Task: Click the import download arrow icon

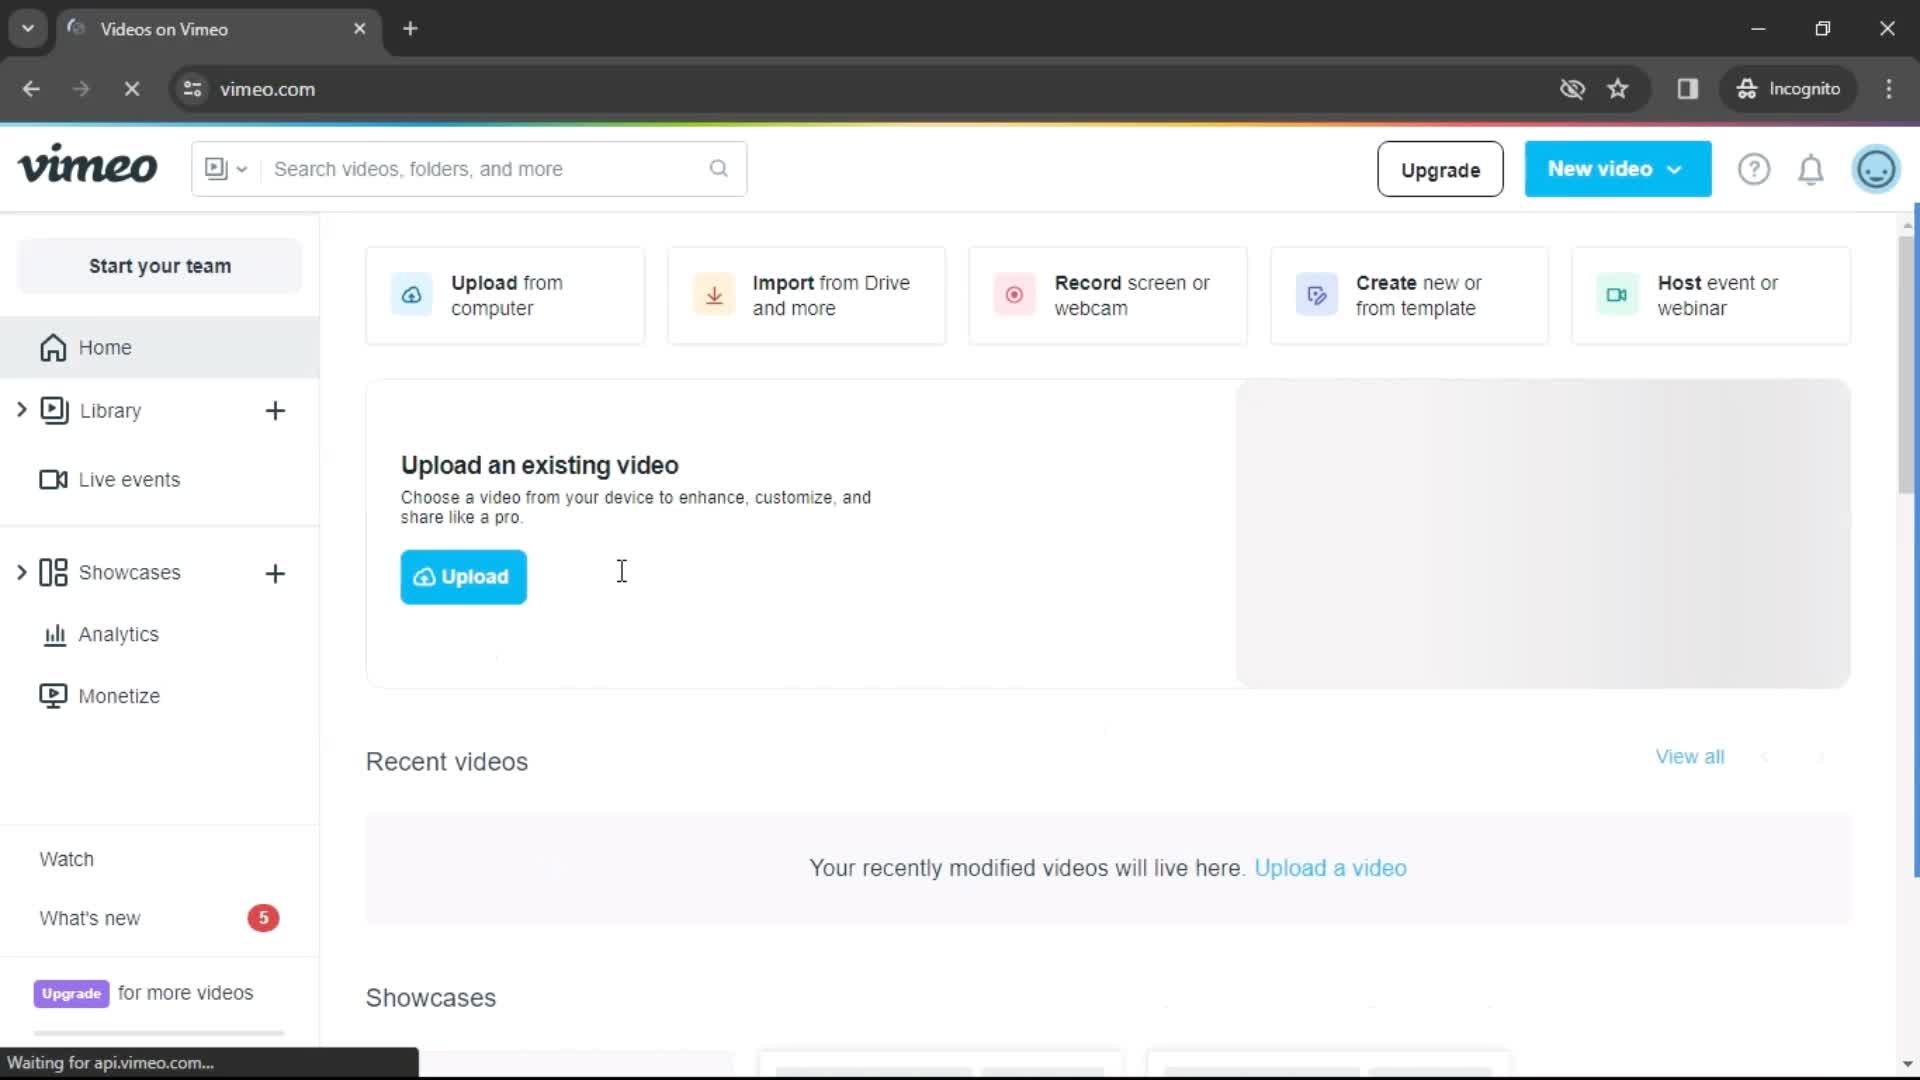Action: (x=714, y=295)
